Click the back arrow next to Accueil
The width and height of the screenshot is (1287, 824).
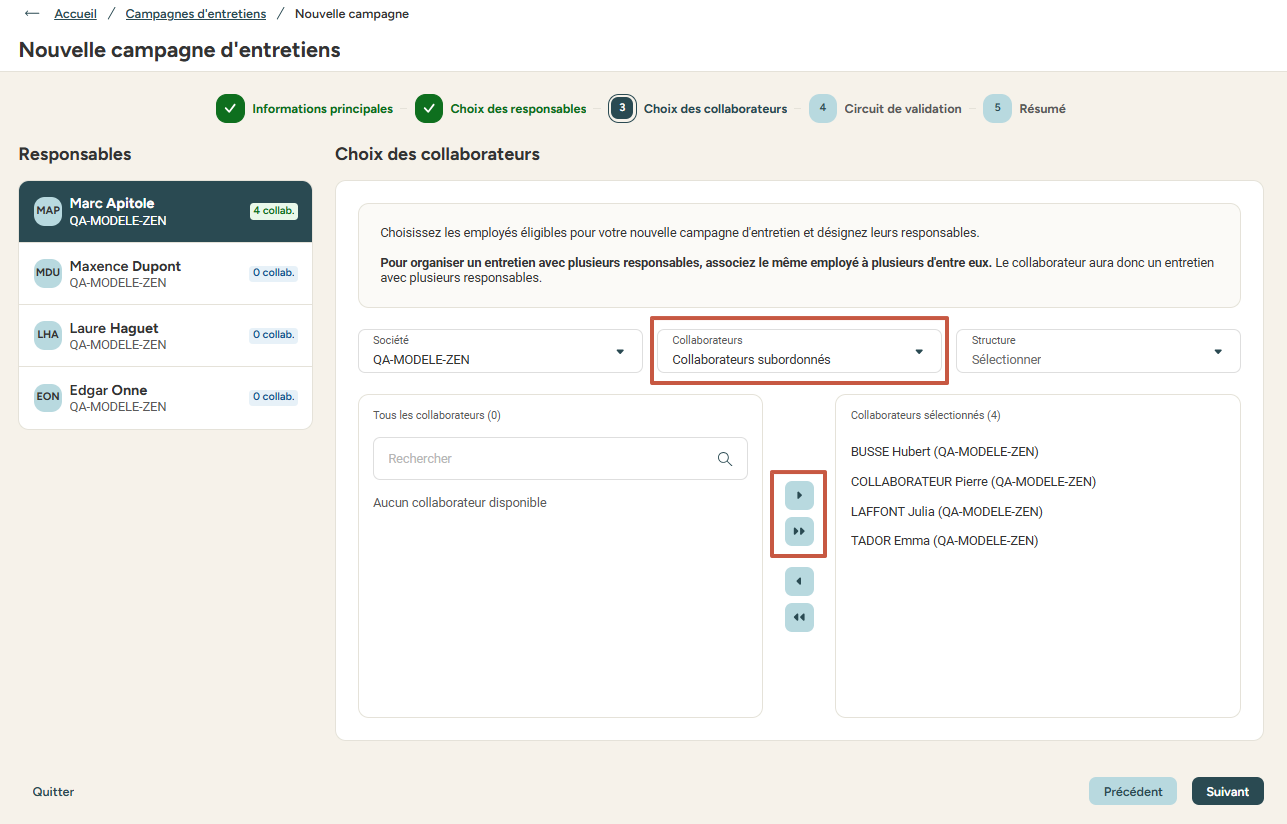[x=32, y=14]
